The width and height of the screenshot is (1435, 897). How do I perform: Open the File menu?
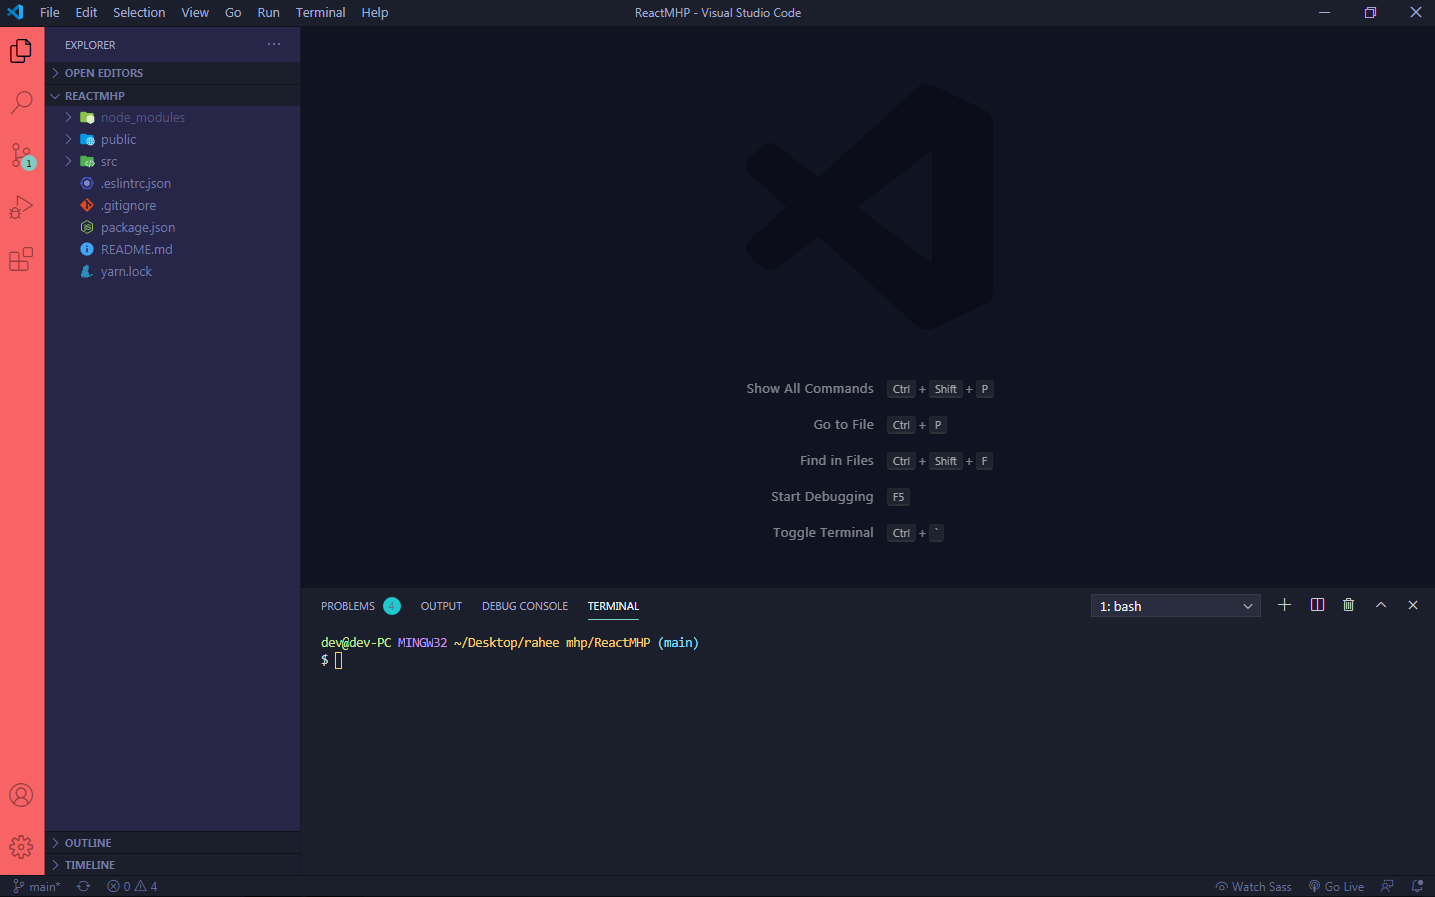point(50,12)
